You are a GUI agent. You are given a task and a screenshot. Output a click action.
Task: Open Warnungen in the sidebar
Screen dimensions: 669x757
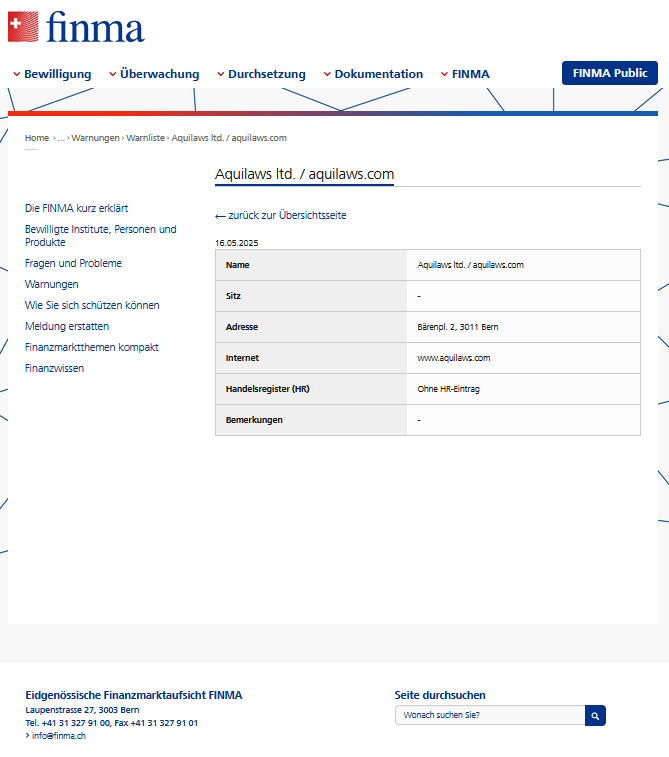[52, 284]
